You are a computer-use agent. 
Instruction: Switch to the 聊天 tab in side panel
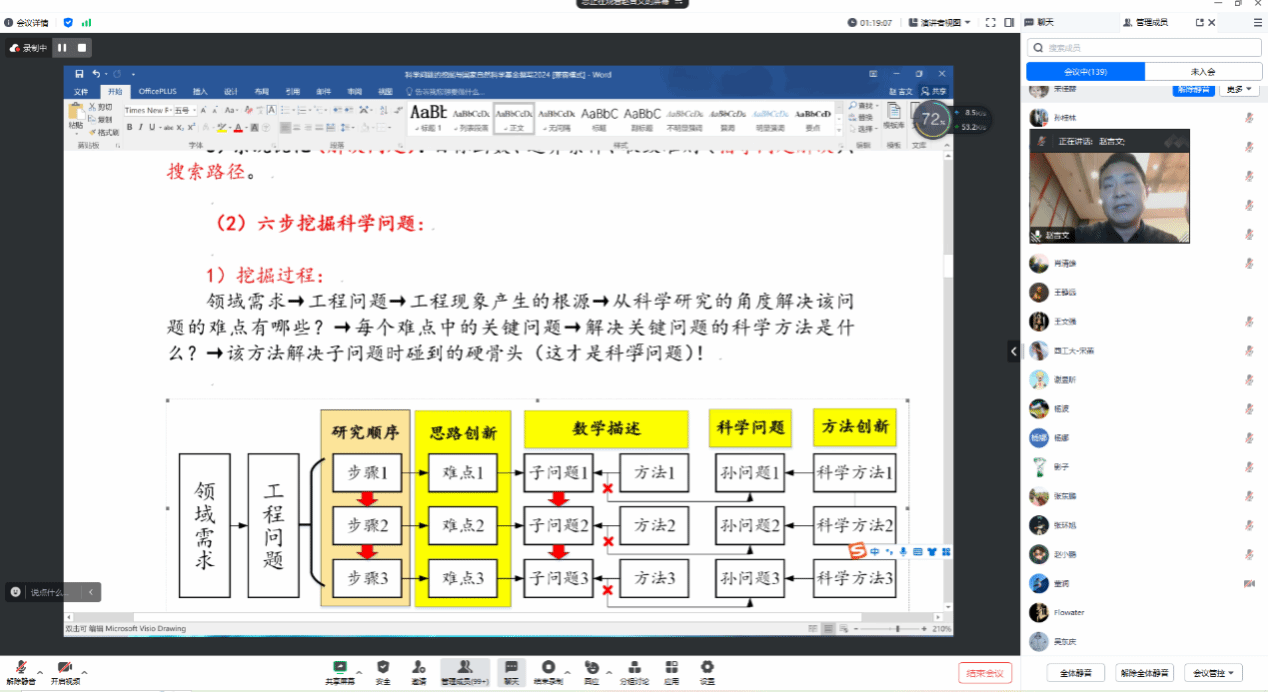click(1046, 22)
